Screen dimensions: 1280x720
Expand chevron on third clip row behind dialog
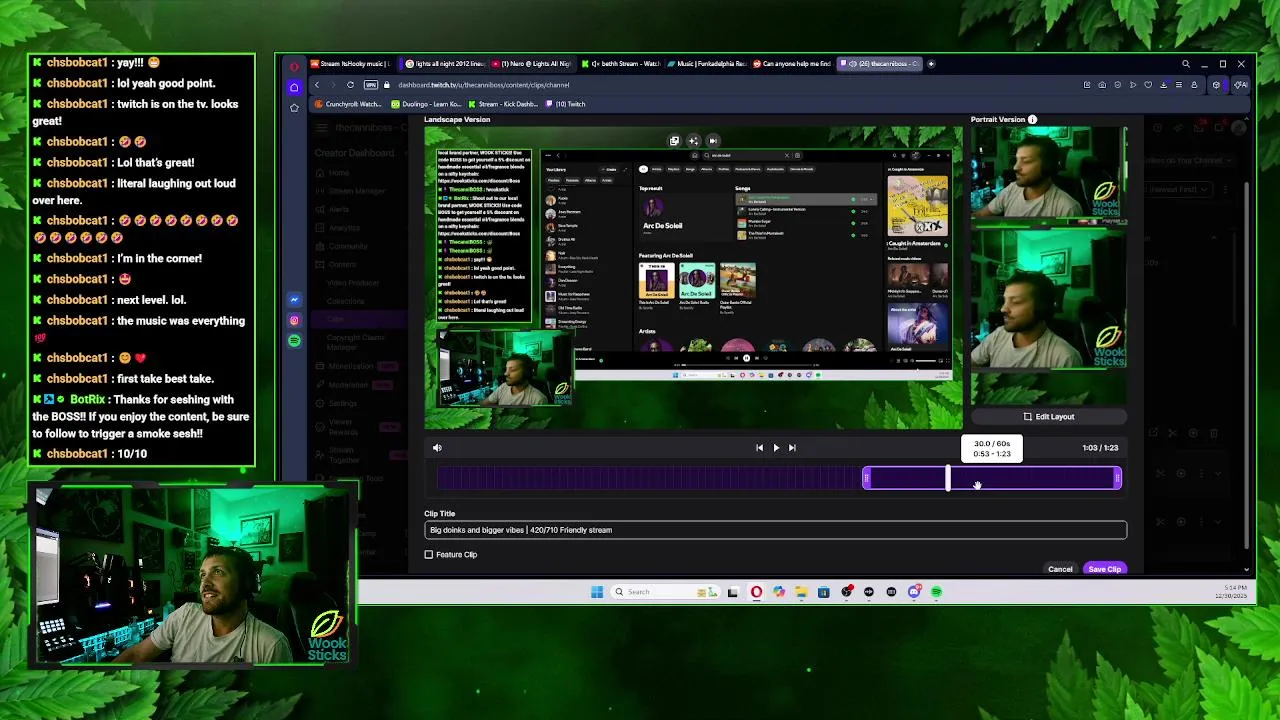pos(1217,521)
